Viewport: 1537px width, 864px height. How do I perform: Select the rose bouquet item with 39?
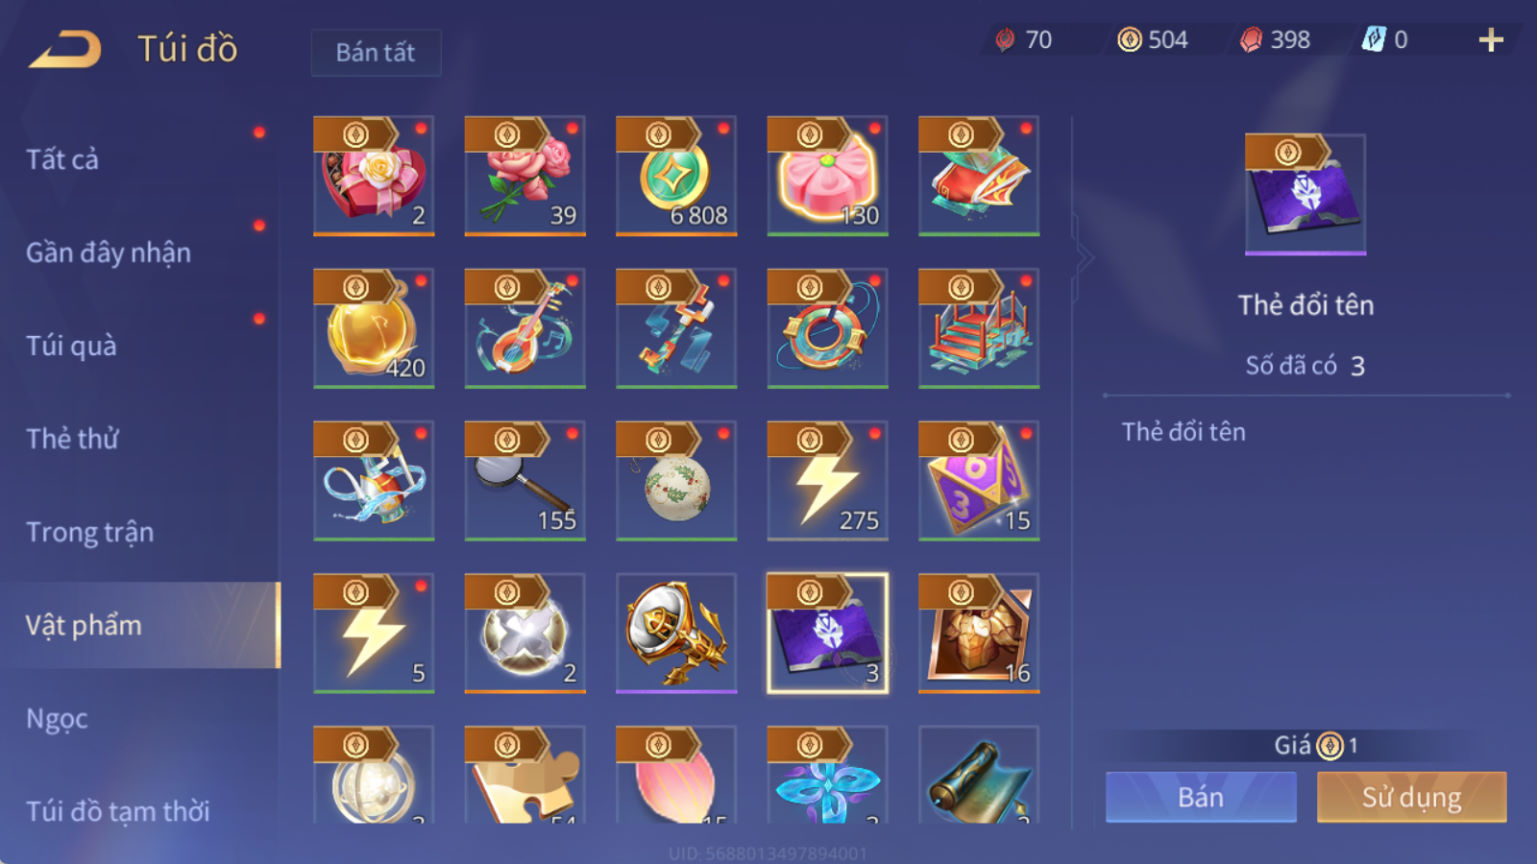(525, 176)
